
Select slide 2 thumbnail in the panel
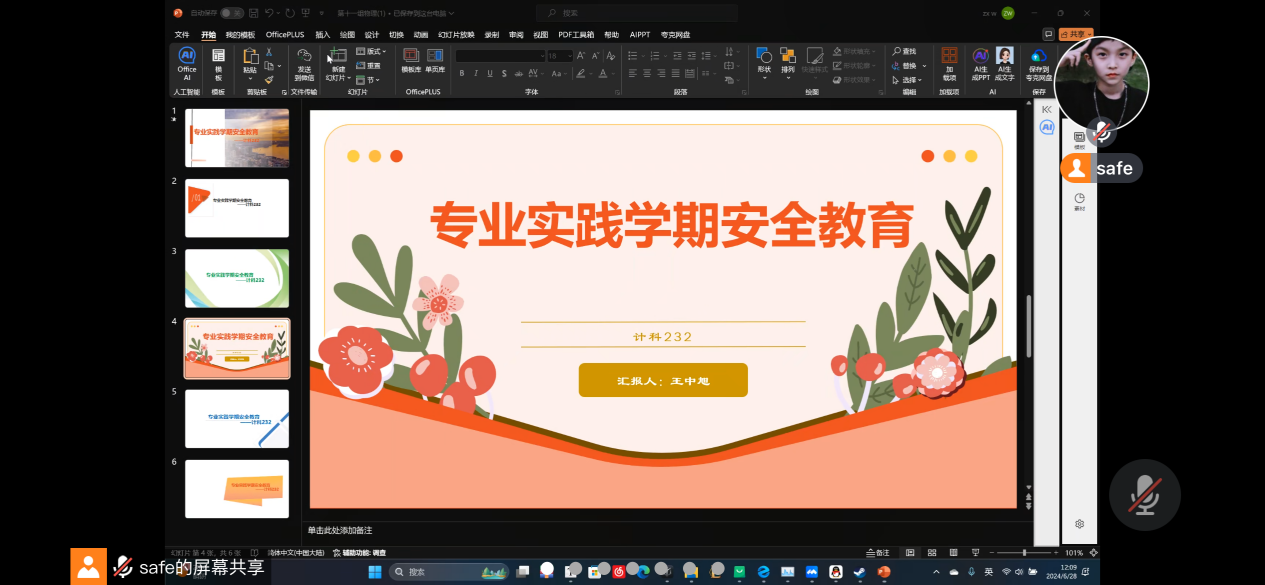click(237, 208)
